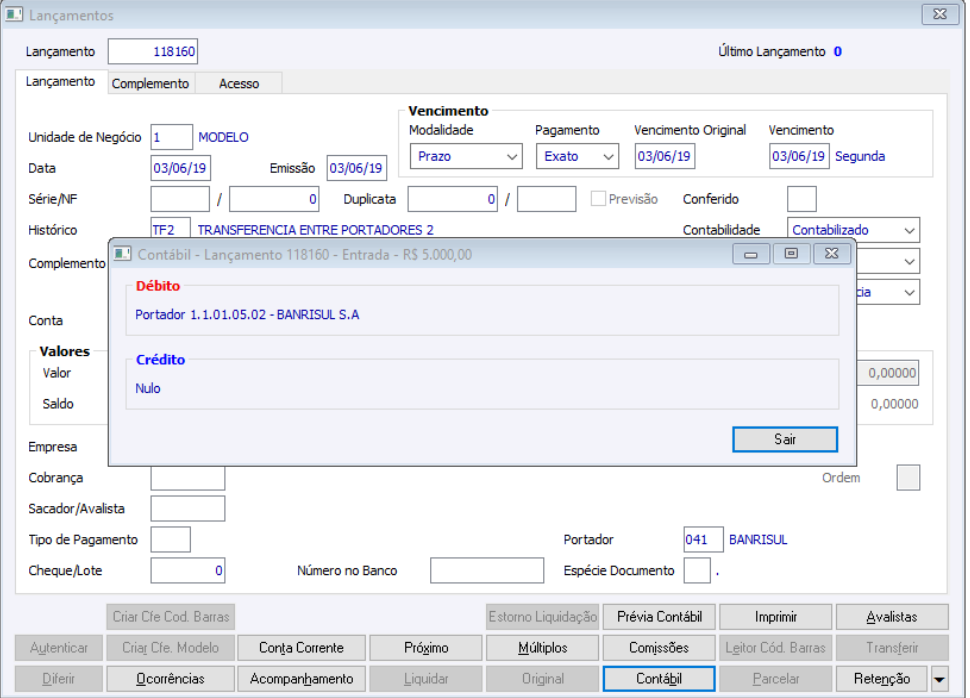Switch to the Acesso tab
This screenshot has width=970, height=698.
tap(239, 84)
